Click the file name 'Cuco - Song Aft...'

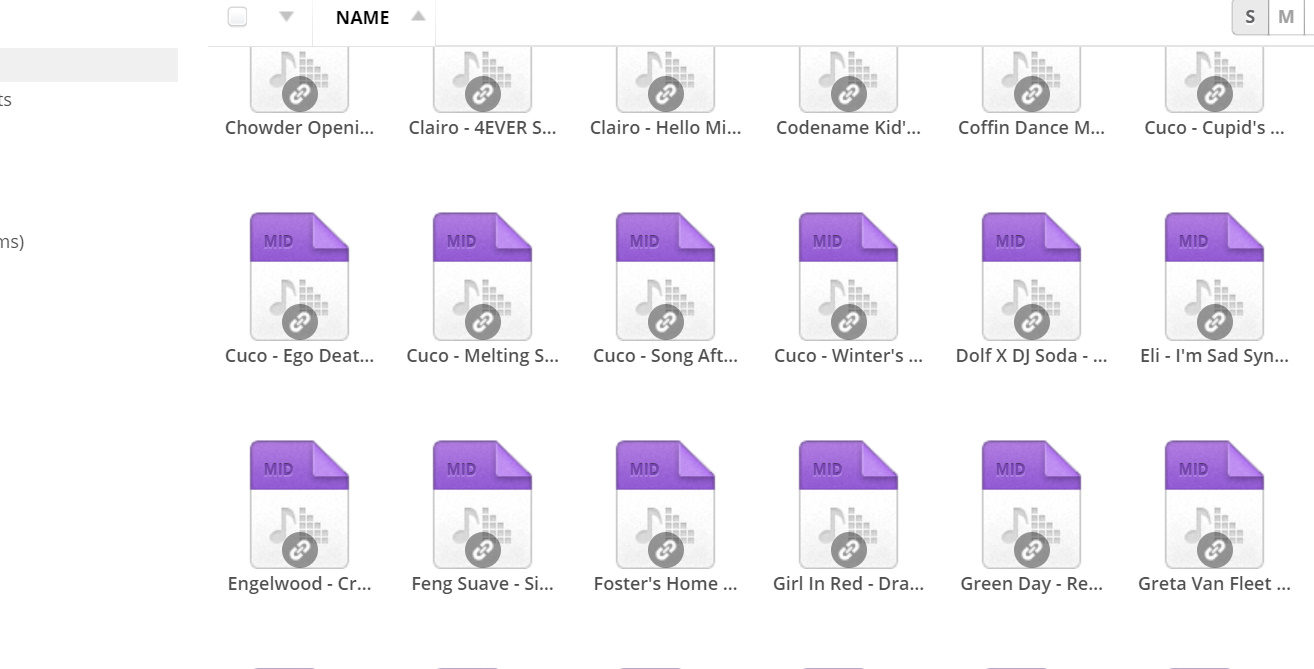coord(665,356)
